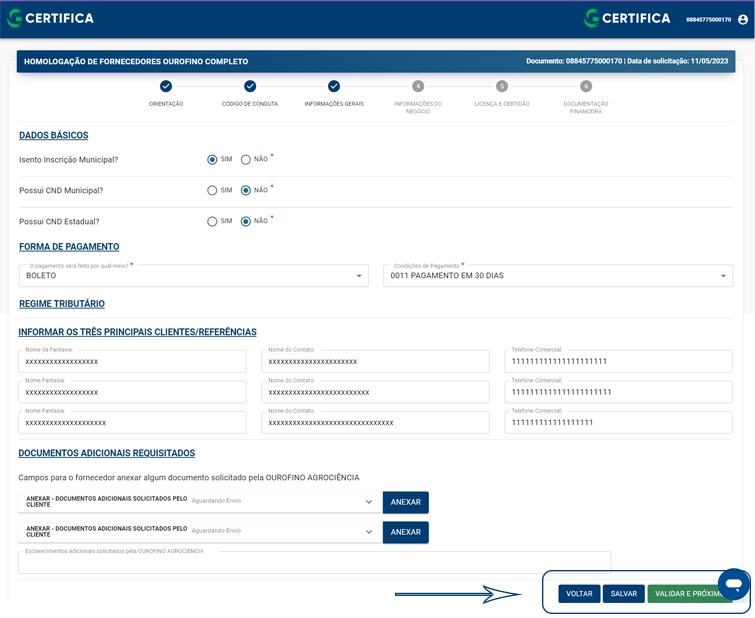This screenshot has width=755, height=618.
Task: Go to the Código de Conduta step checkmark
Action: click(x=250, y=87)
